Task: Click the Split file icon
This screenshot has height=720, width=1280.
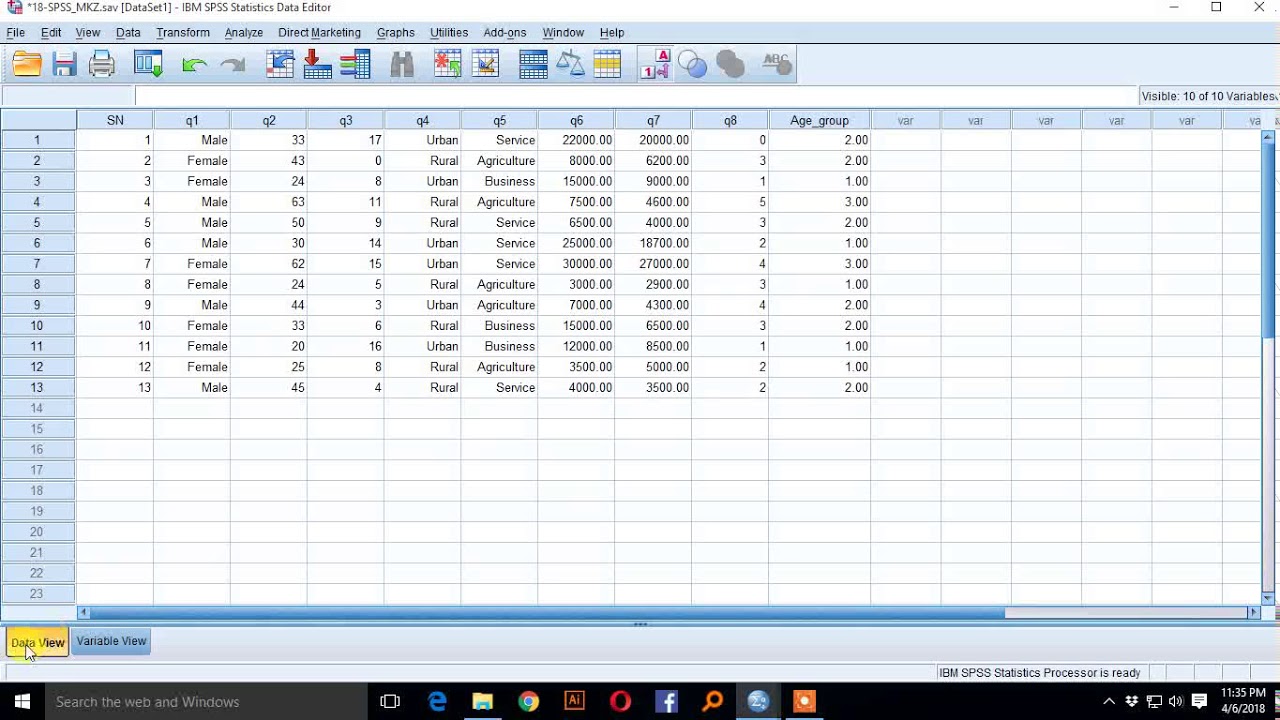Action: point(533,65)
